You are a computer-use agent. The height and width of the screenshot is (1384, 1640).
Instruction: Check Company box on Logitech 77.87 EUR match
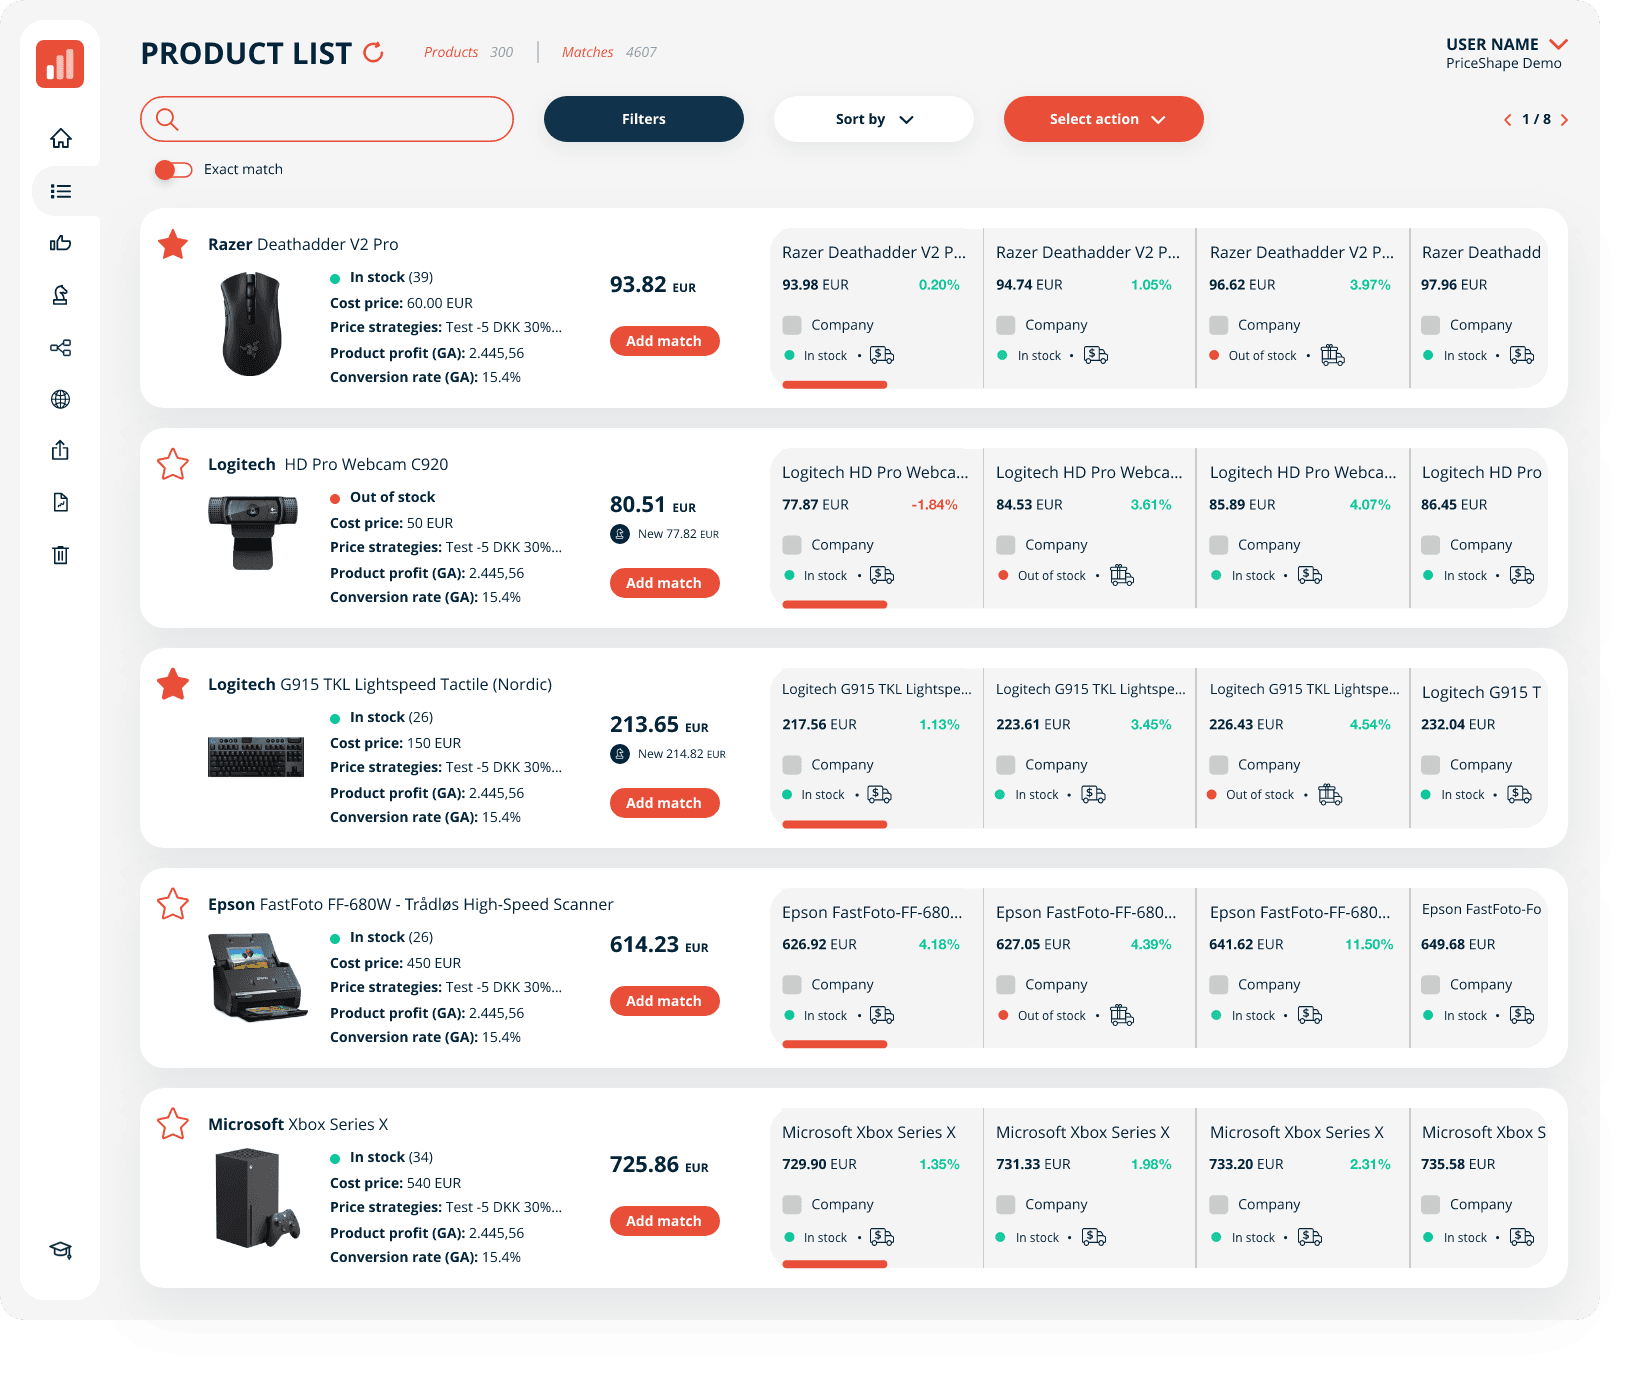coord(792,545)
